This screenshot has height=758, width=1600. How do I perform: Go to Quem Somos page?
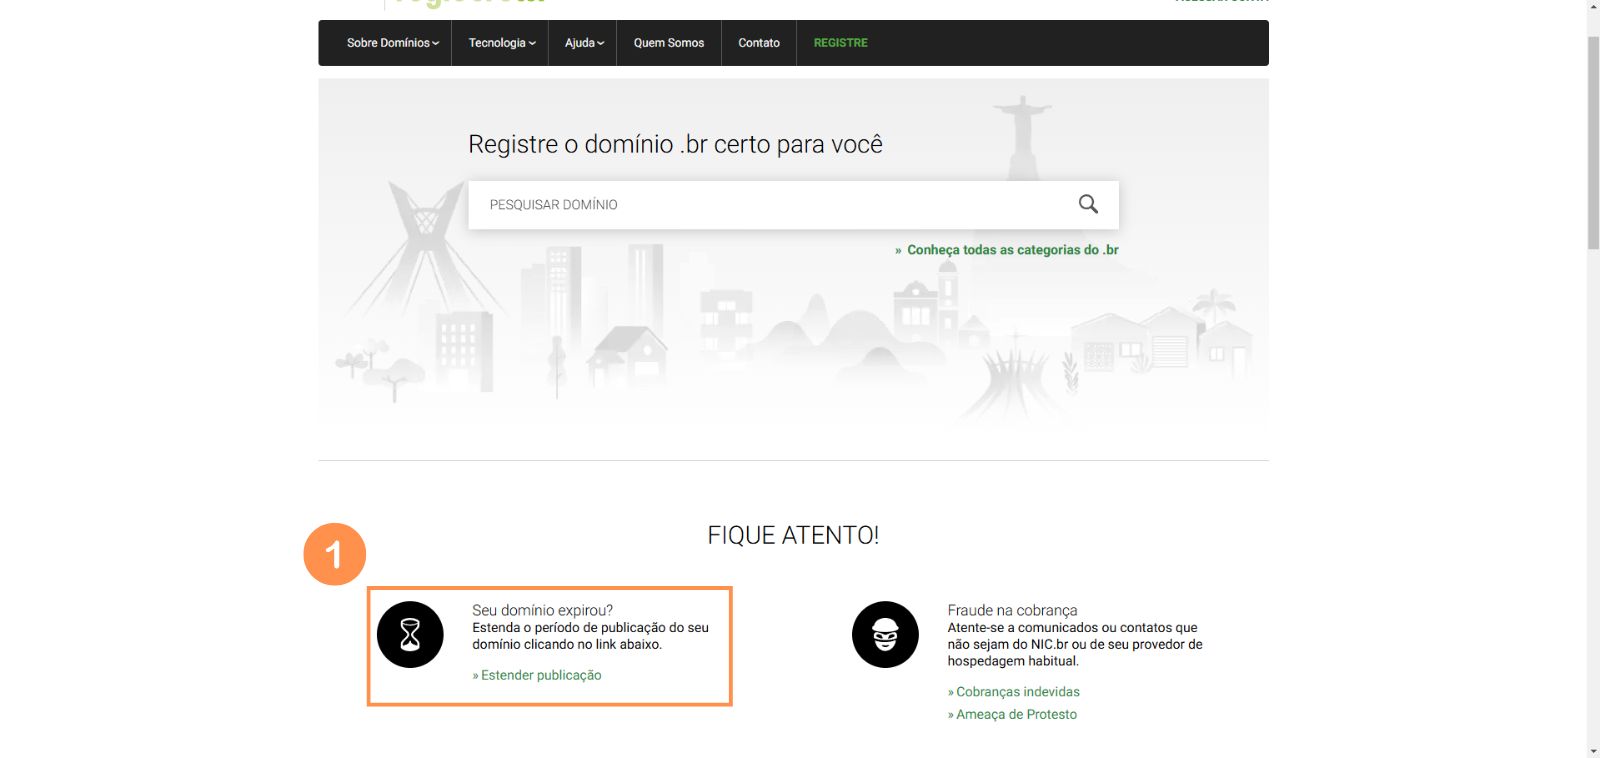tap(669, 43)
